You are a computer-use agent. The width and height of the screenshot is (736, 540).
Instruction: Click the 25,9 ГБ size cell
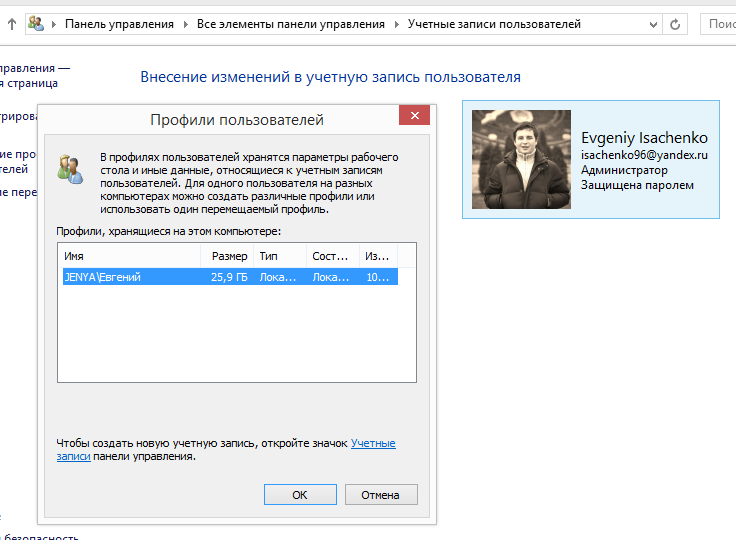229,277
